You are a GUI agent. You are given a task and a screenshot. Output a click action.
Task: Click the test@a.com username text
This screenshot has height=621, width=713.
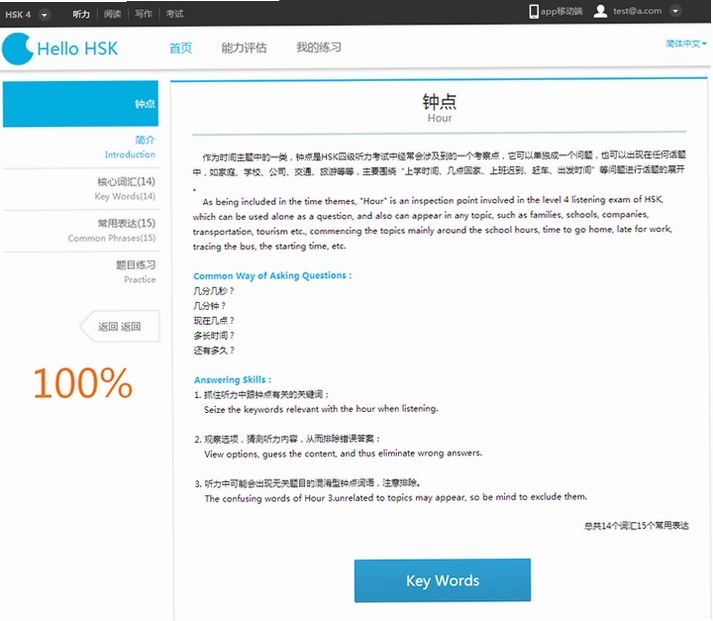coord(637,11)
